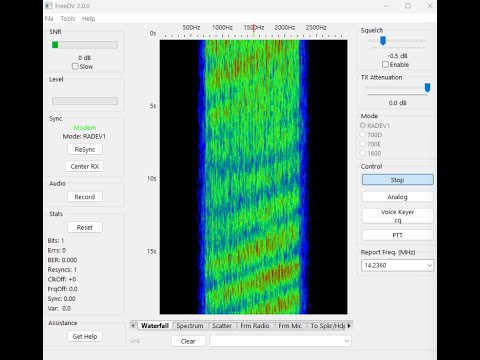Screen dimensions: 480x360
Task: Click the 'Mode: RADEV1' sync text
Action: tap(84, 136)
